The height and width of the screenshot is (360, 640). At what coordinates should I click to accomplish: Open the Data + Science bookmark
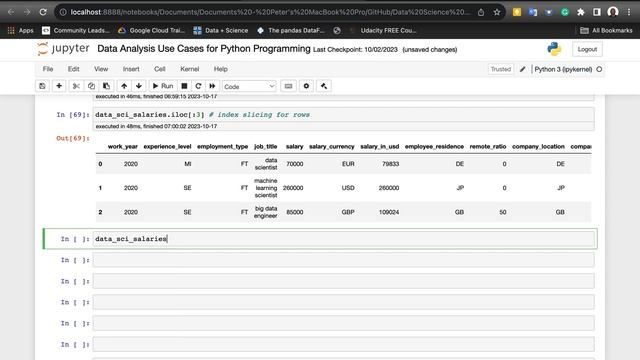pos(221,30)
